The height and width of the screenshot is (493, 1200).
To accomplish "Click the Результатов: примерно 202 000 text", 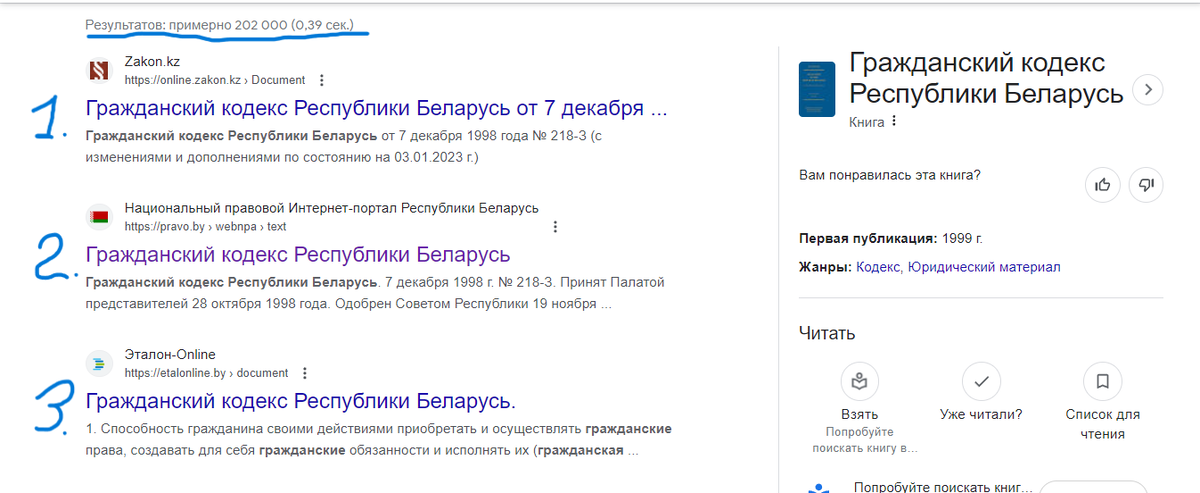I will pos(220,23).
